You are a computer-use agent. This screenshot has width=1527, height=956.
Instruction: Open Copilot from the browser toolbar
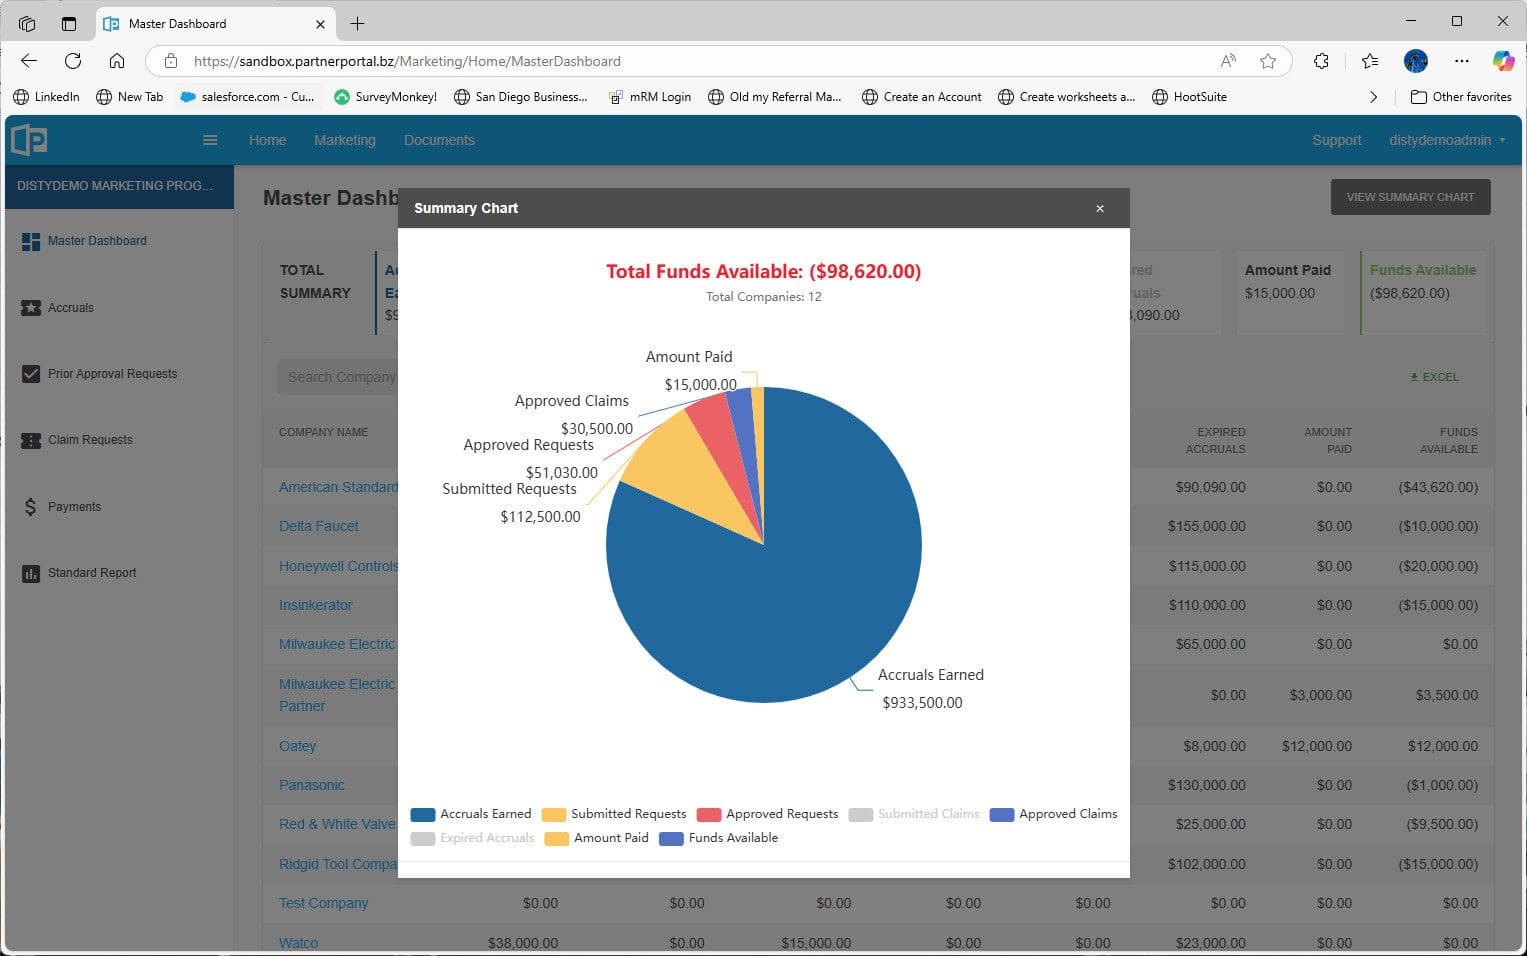1504,61
